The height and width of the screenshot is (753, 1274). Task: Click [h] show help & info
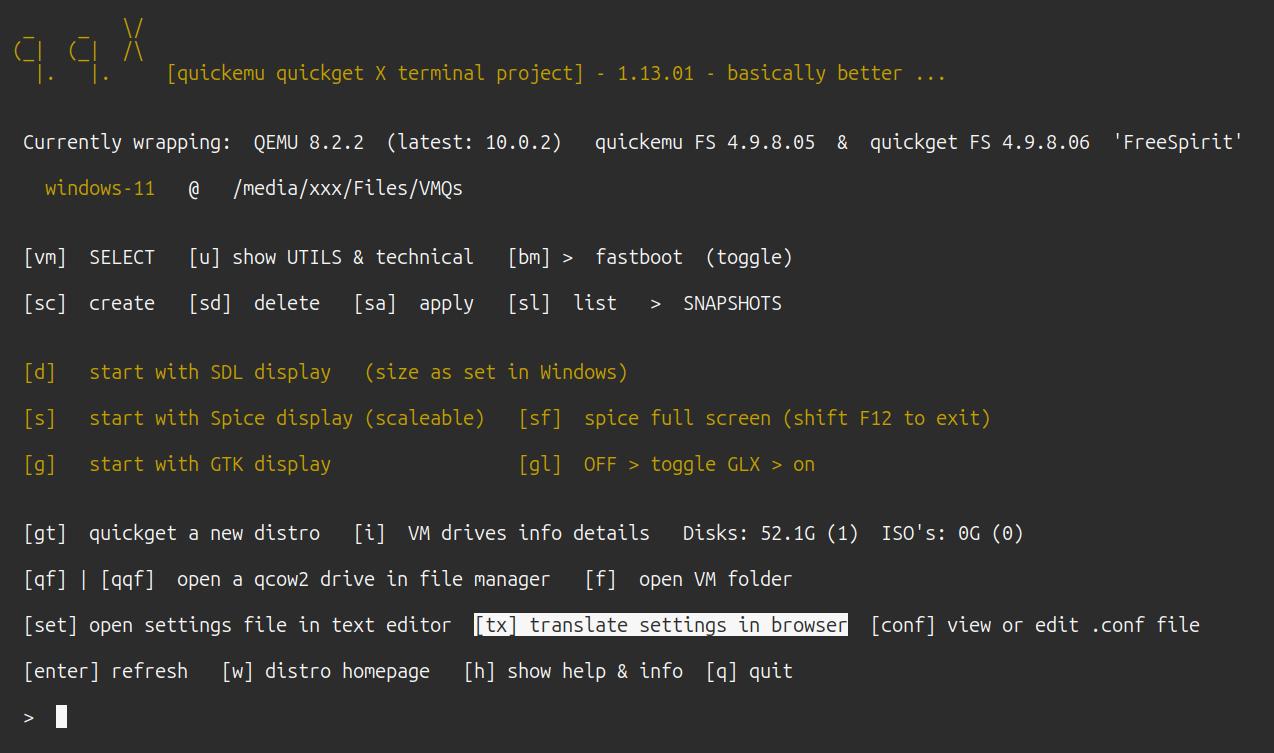[x=573, y=672]
